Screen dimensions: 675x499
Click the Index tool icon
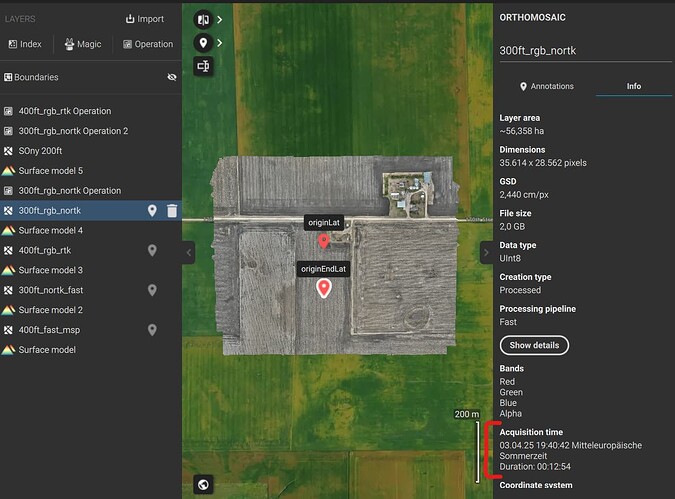click(13, 44)
